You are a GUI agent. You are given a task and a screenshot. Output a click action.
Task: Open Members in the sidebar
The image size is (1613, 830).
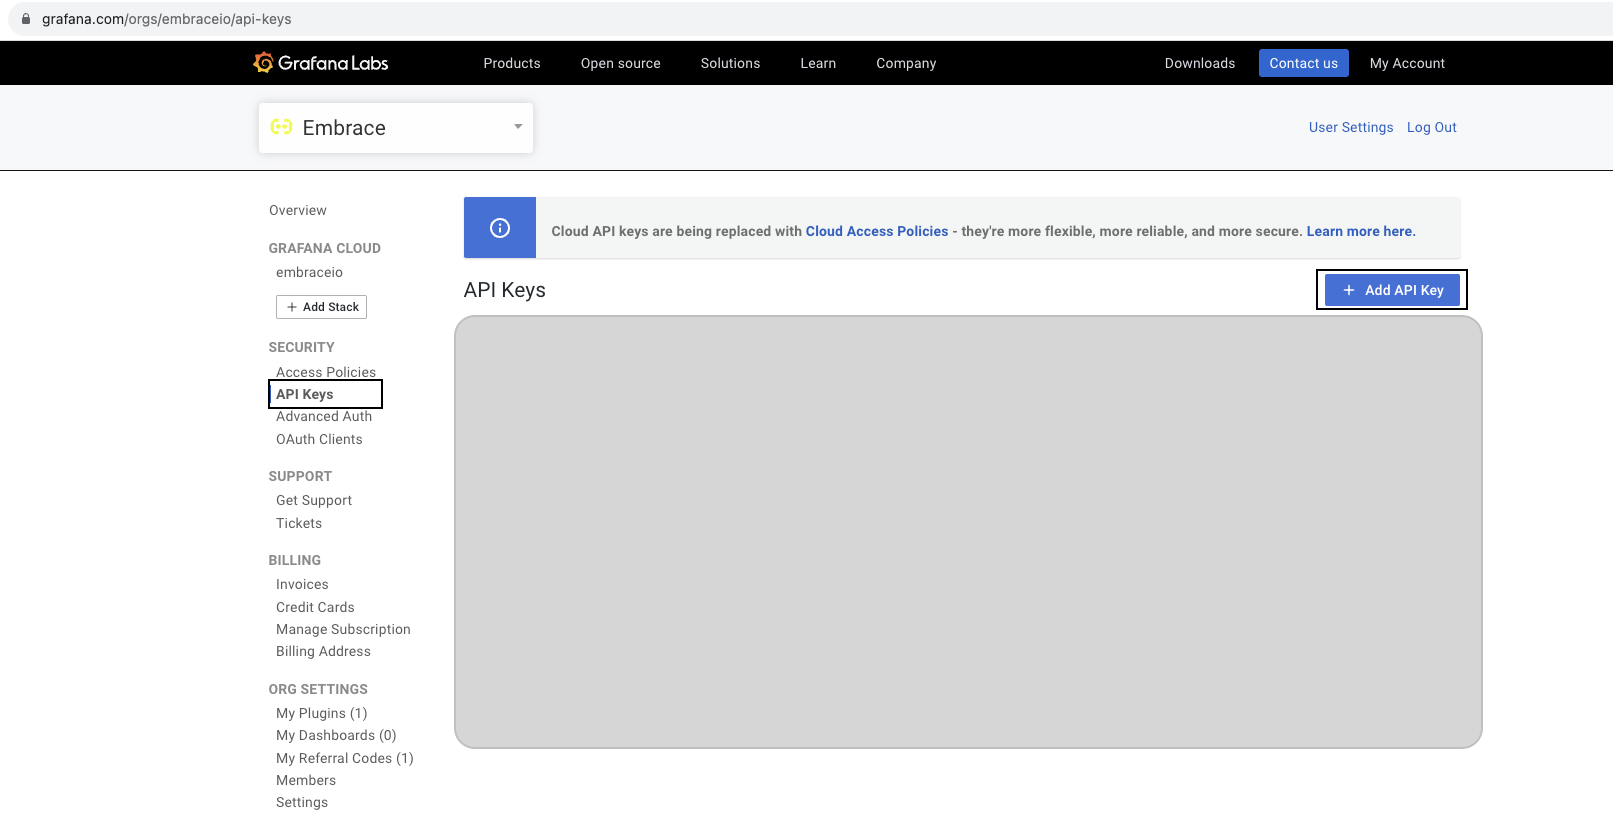(306, 780)
